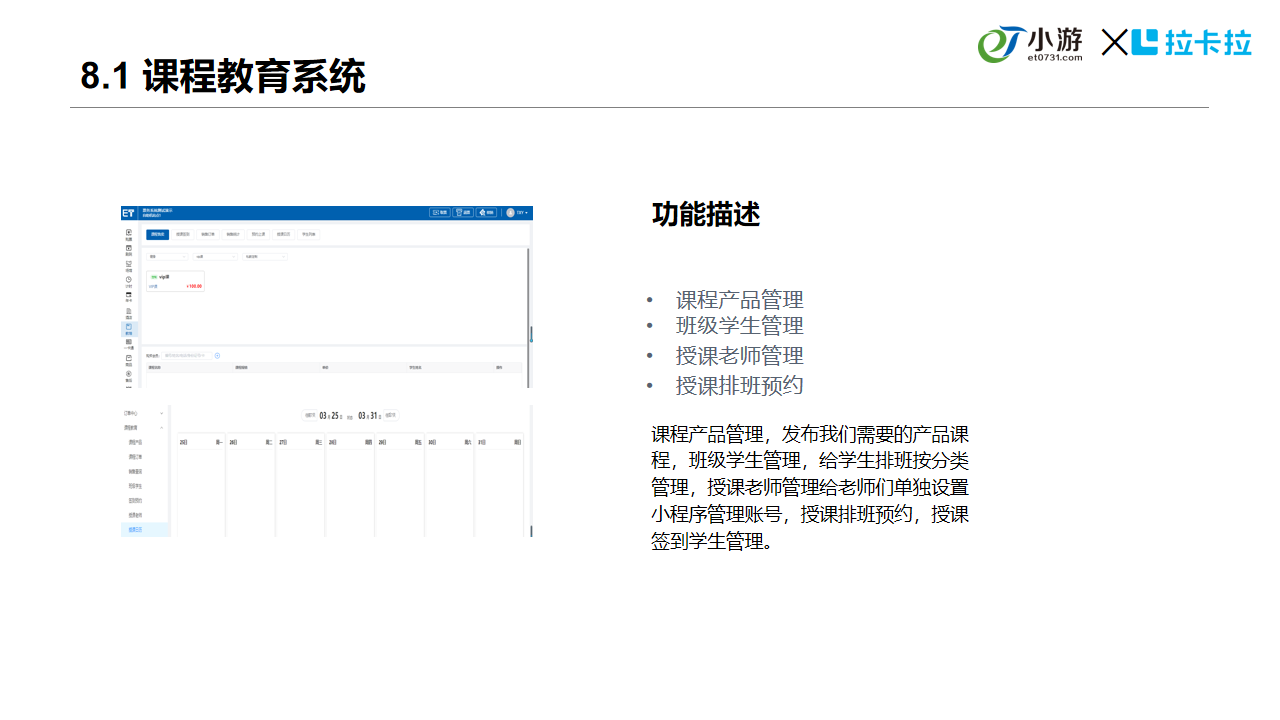Click the previous-week button left of 03月25日
Viewport: 1280px width, 720px height.
point(310,415)
